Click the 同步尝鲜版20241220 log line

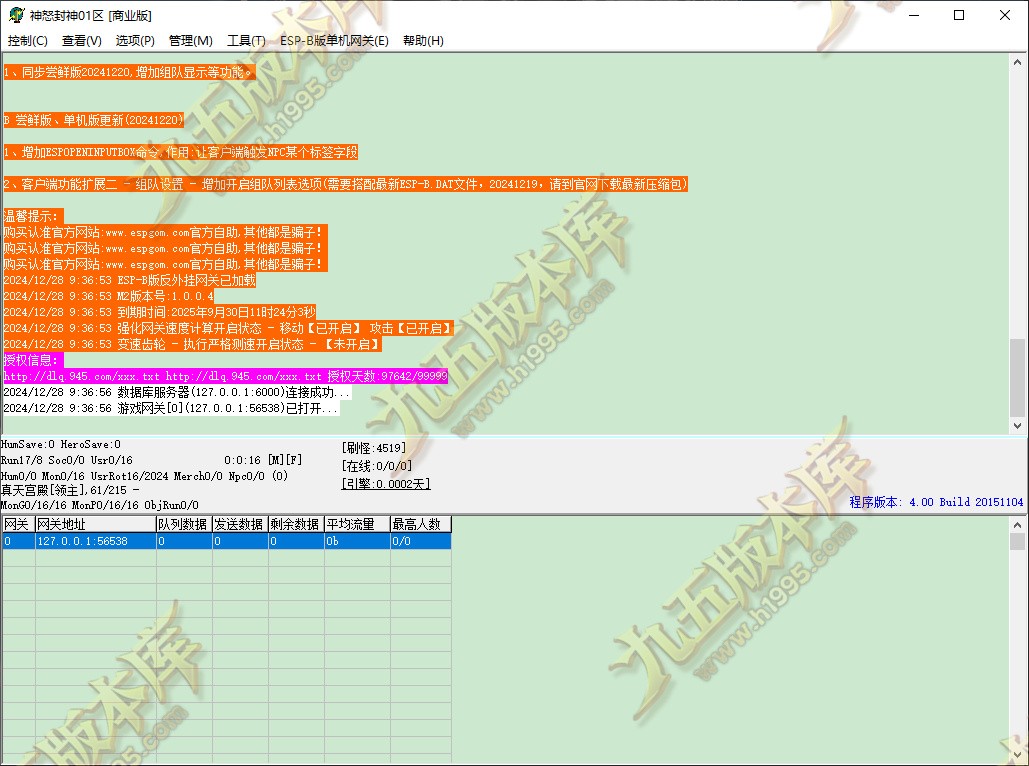coord(129,72)
